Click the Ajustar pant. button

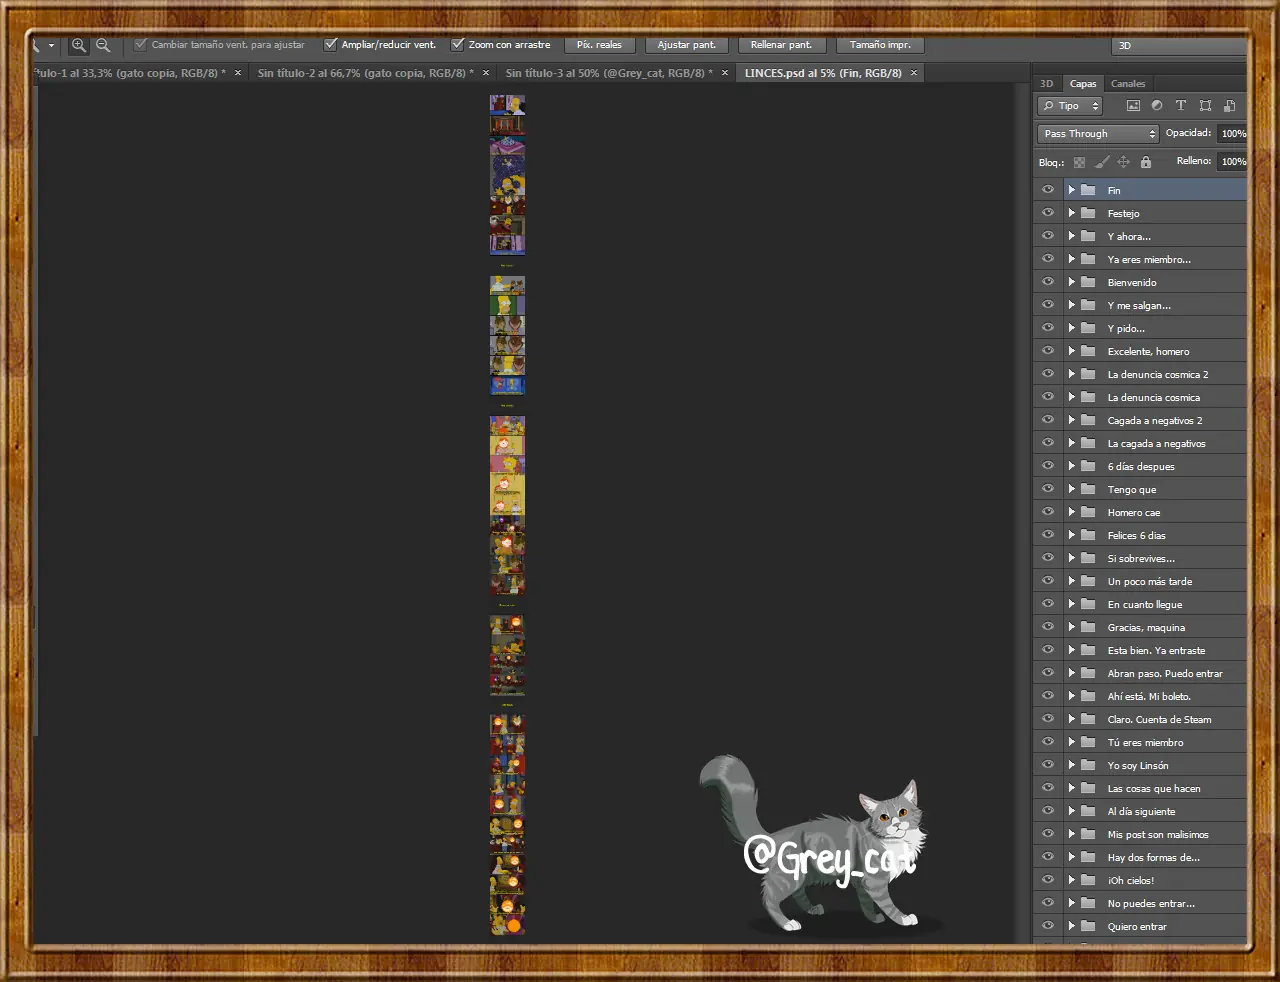(x=687, y=45)
